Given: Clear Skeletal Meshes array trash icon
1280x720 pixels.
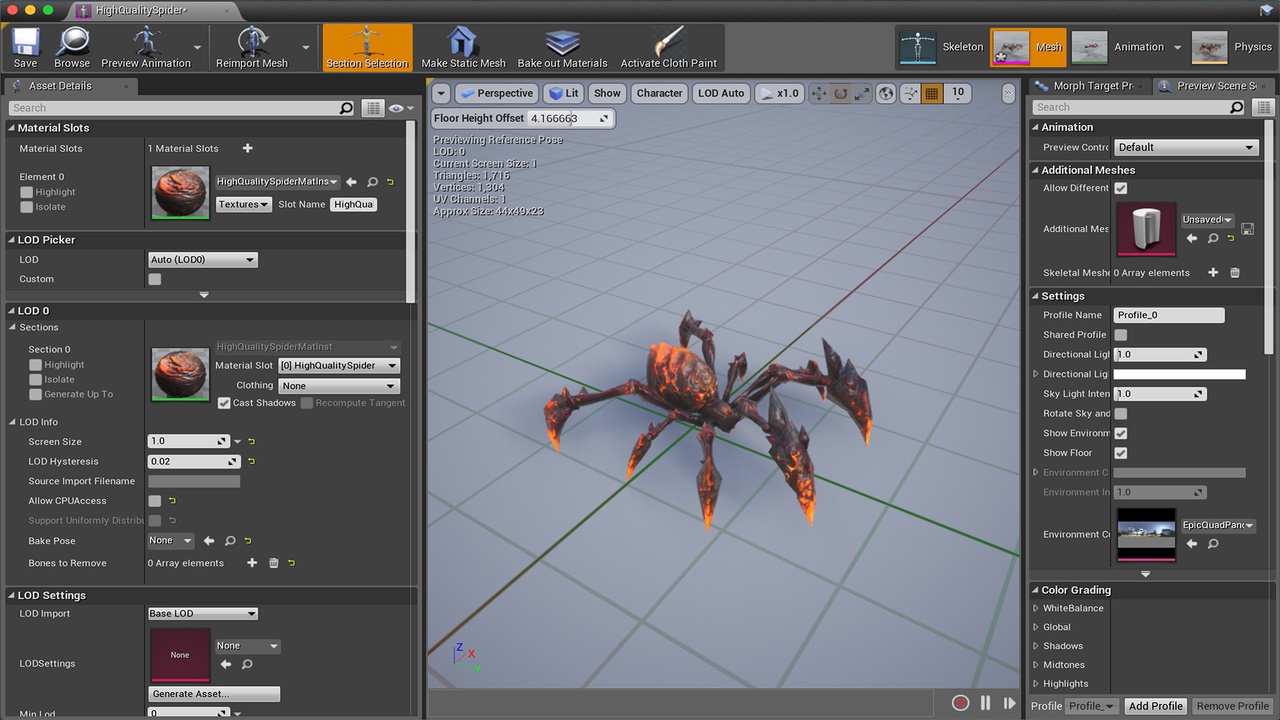Looking at the screenshot, I should tap(1235, 272).
